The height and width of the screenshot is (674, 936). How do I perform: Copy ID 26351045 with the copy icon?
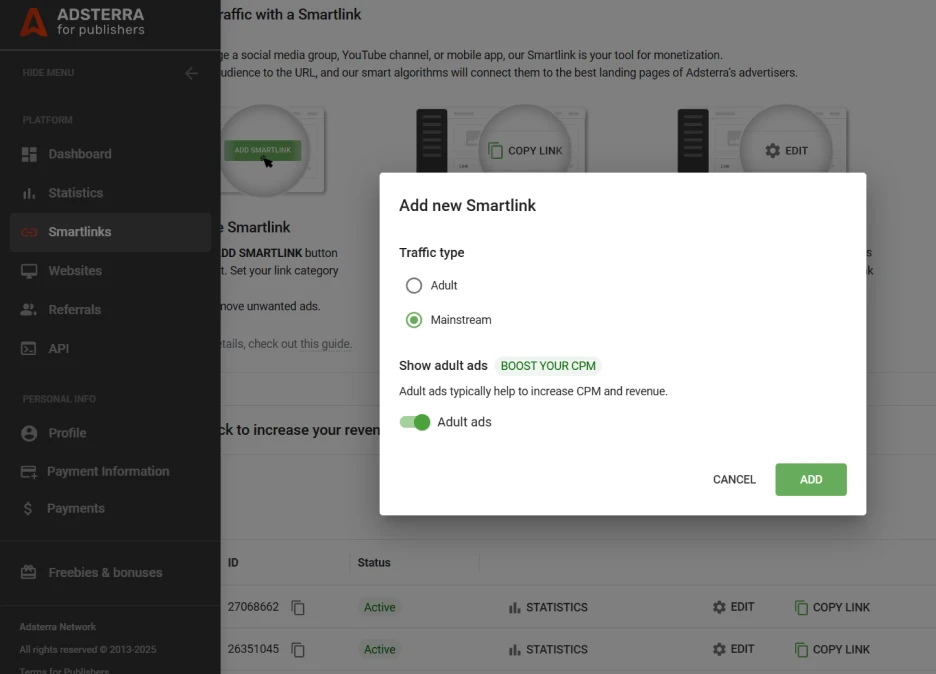[x=298, y=650]
